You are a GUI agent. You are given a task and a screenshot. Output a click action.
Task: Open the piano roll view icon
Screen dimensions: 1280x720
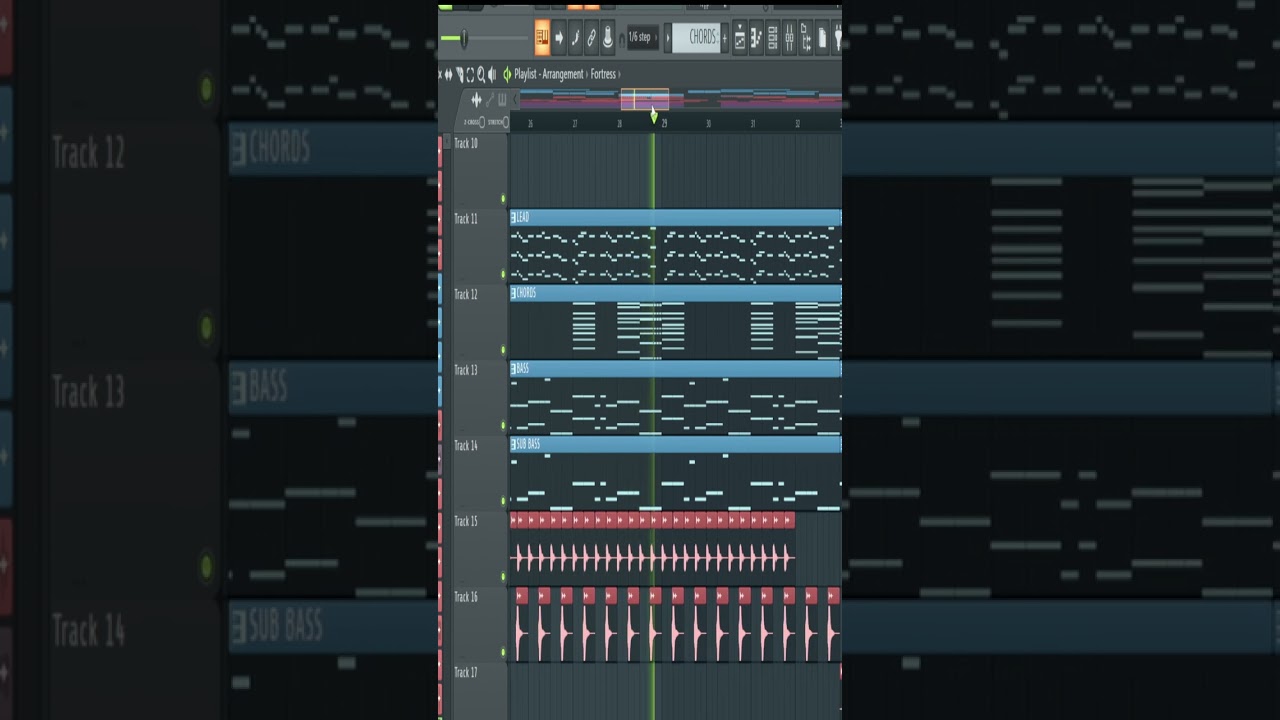pos(756,38)
